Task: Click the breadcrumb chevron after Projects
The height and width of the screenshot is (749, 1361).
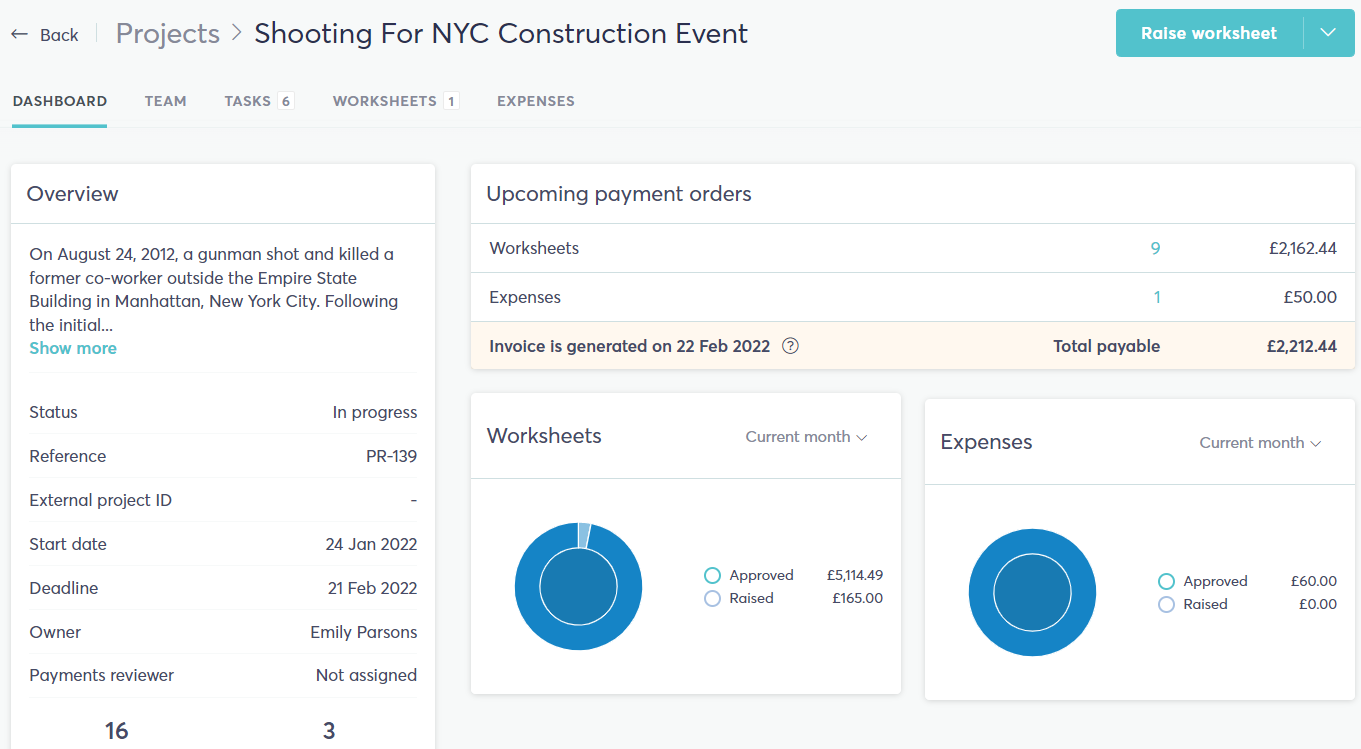Action: point(237,33)
